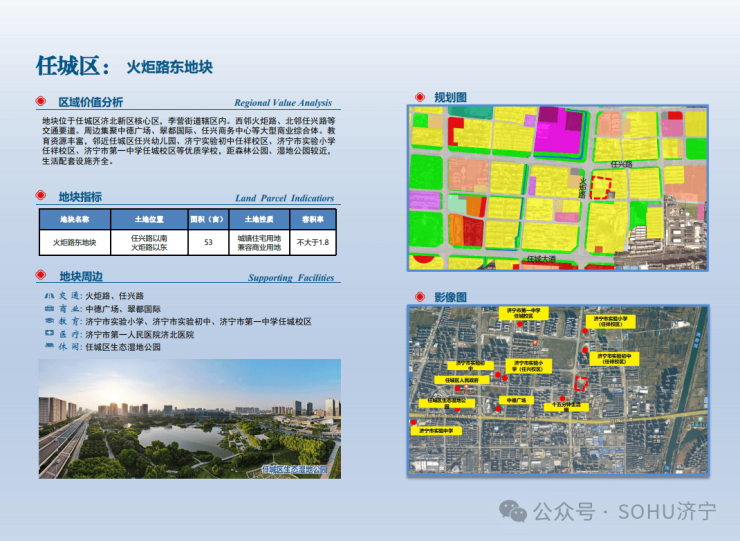Viewport: 740px width, 541px height.
Task: Click the graduation cap icon beside 教育
Action: [49, 321]
